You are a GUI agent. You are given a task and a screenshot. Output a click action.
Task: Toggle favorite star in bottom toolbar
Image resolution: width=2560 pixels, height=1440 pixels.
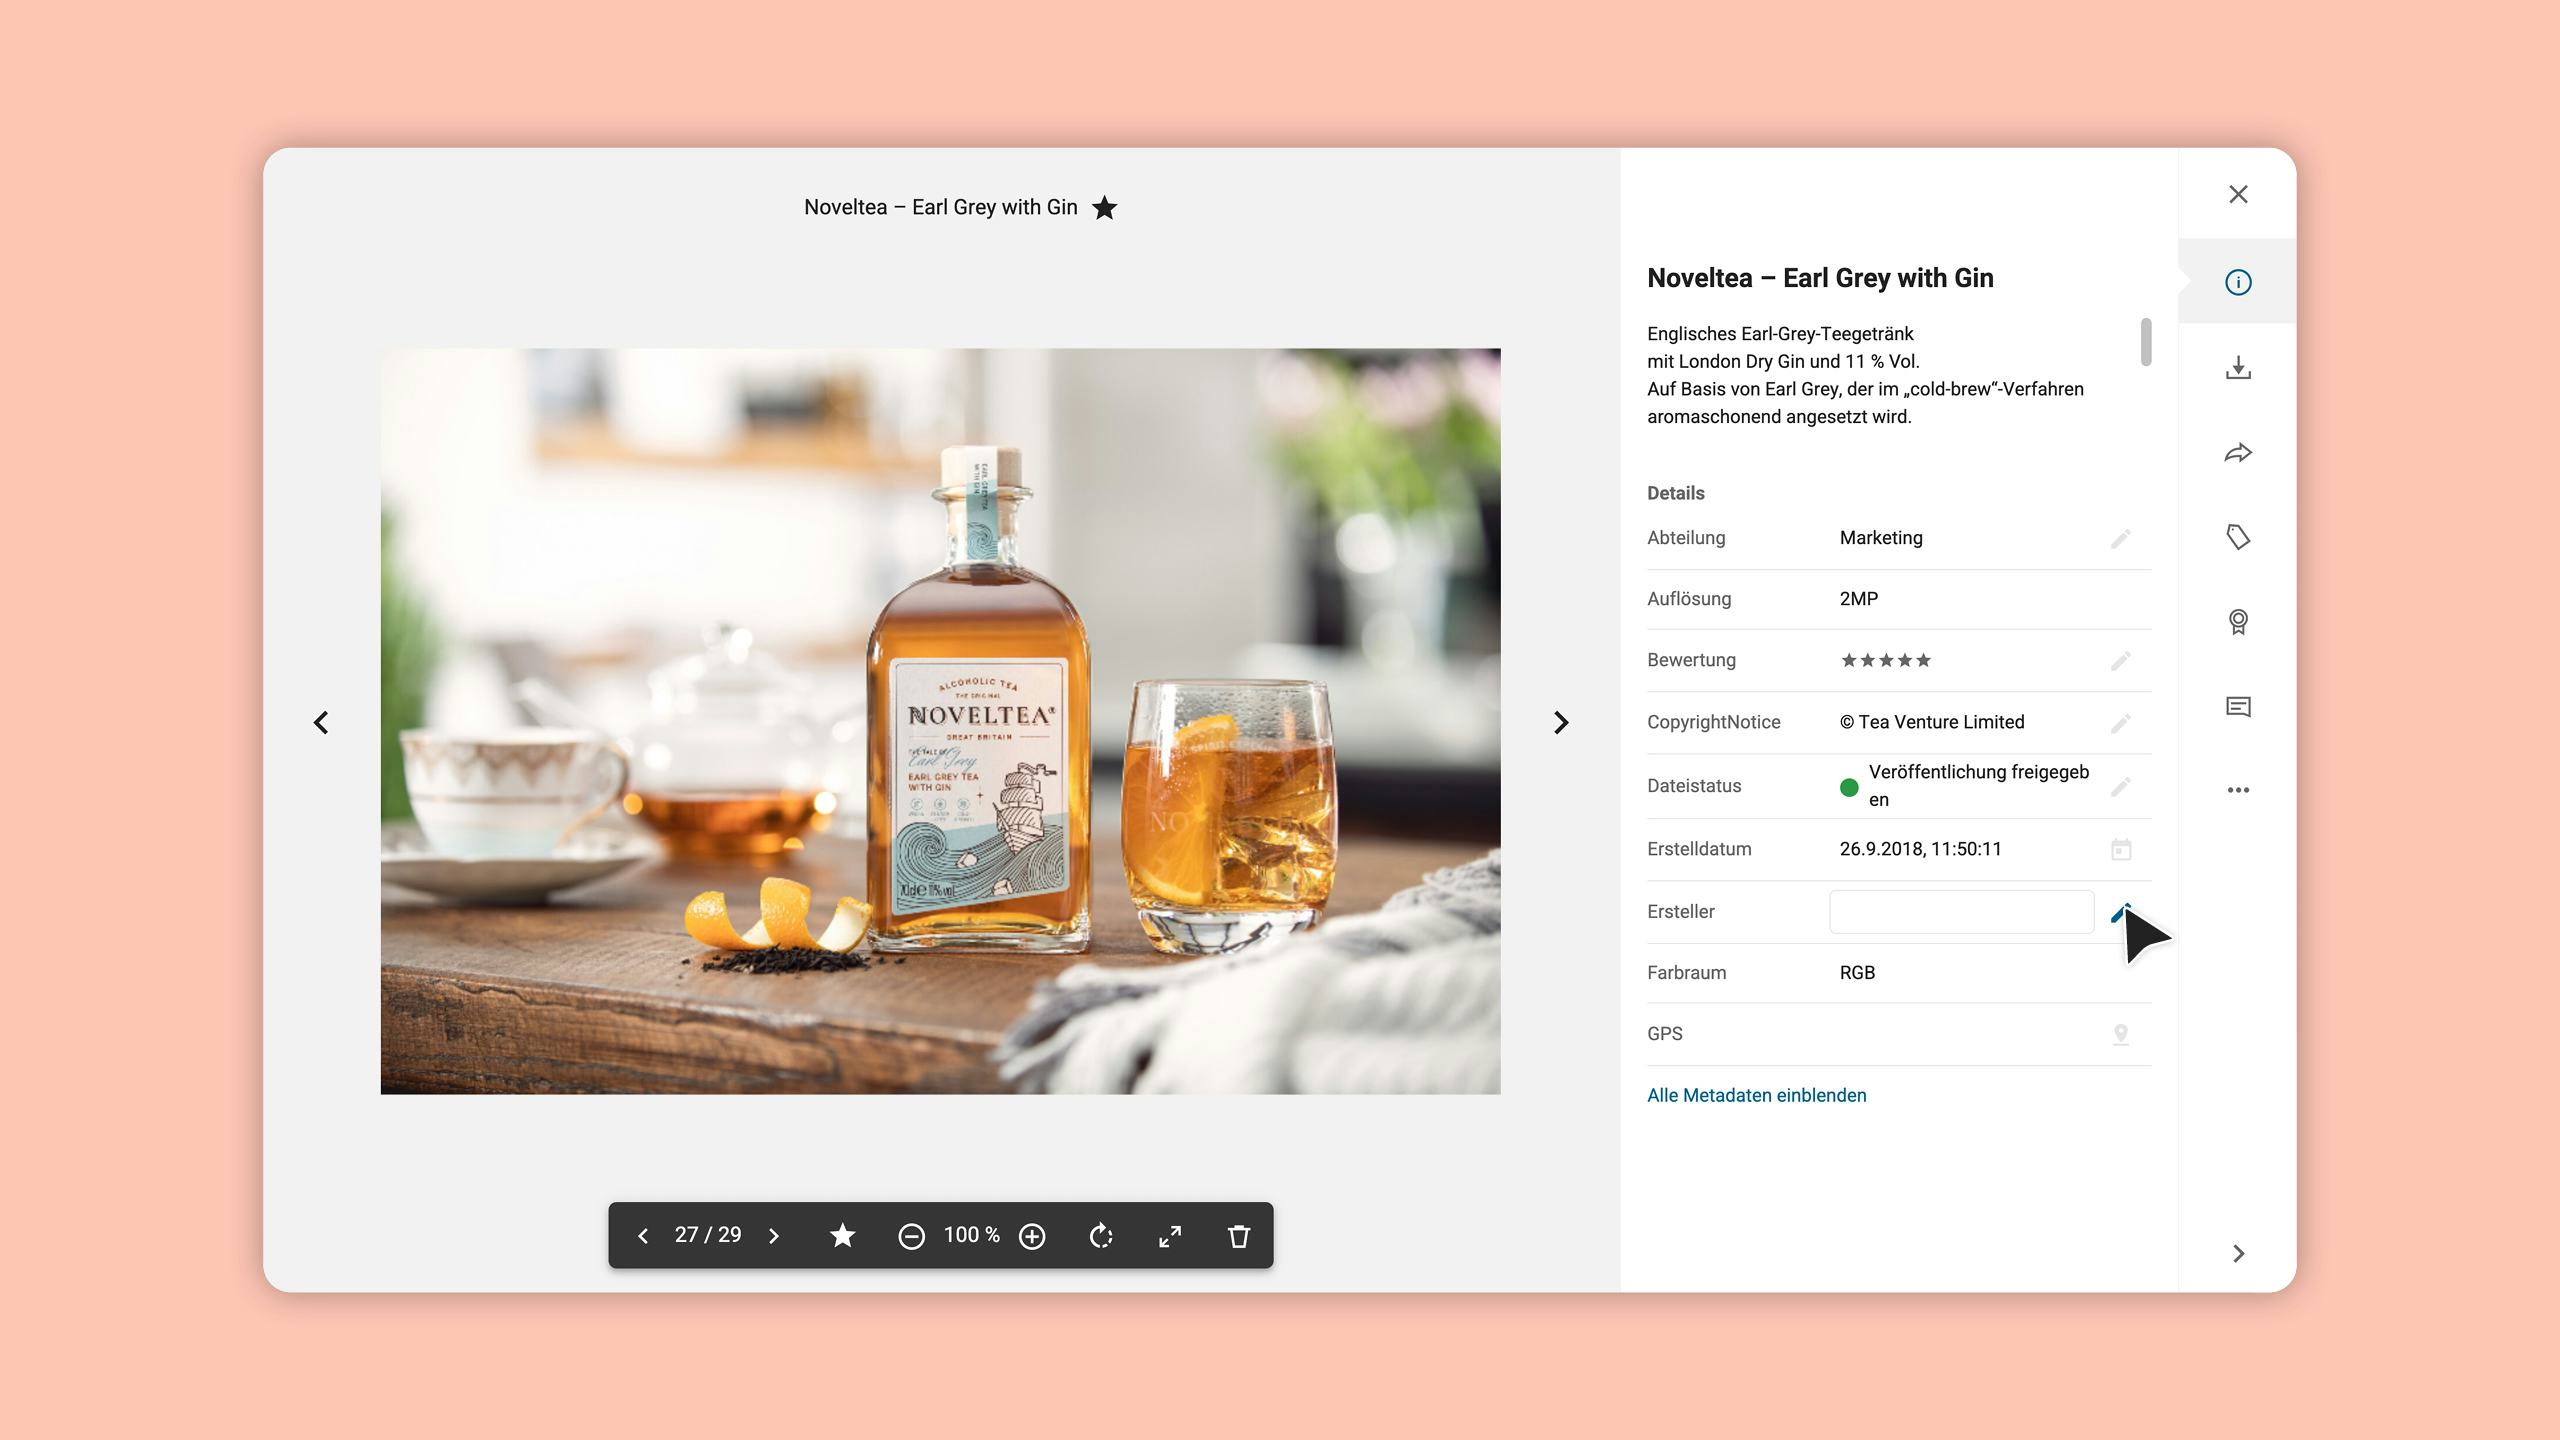(842, 1236)
